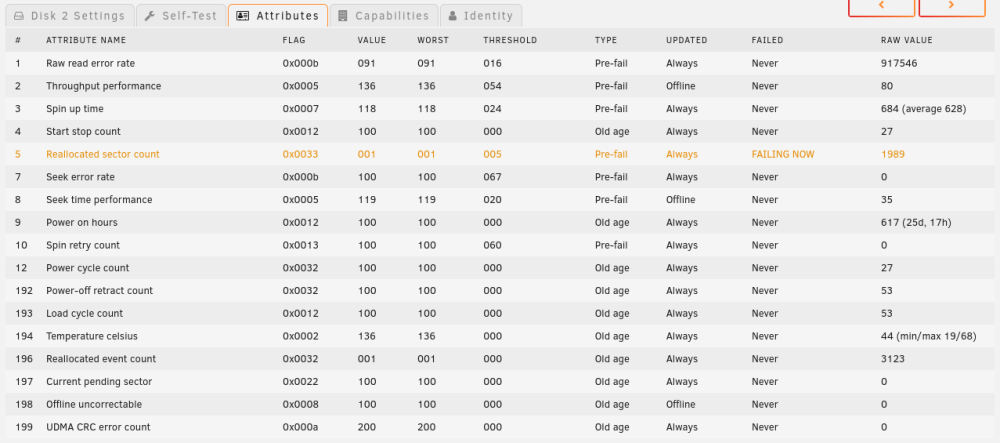Click threshold value 067
This screenshot has height=443, width=1000.
pyautogui.click(x=492, y=177)
